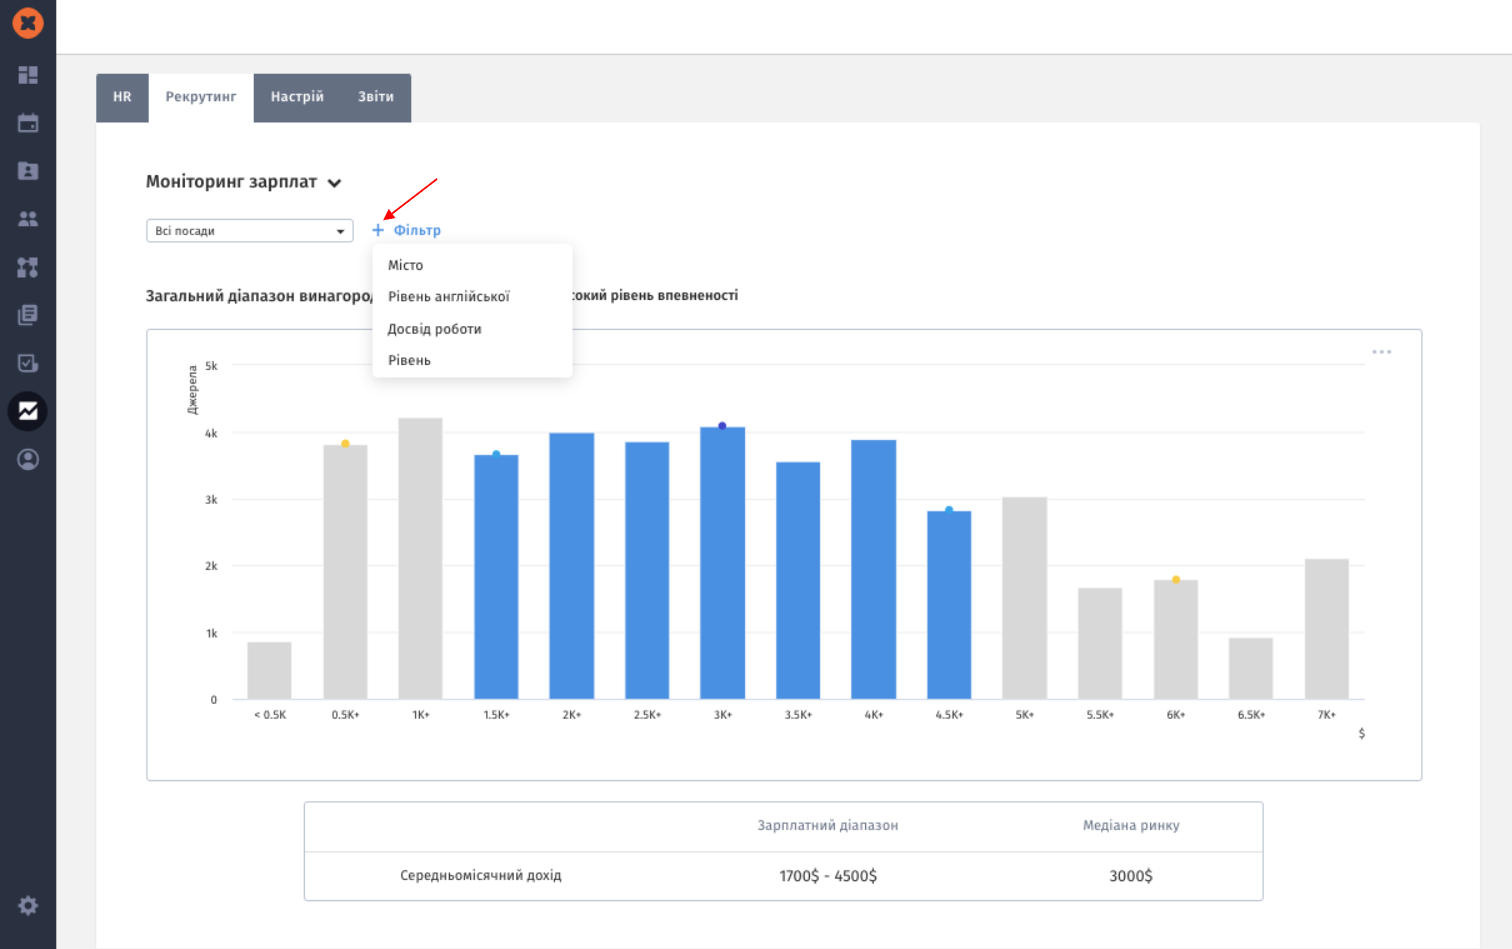Screen dimensions: 1512x949
Task: Click the orange app logo icon
Action: tap(28, 22)
